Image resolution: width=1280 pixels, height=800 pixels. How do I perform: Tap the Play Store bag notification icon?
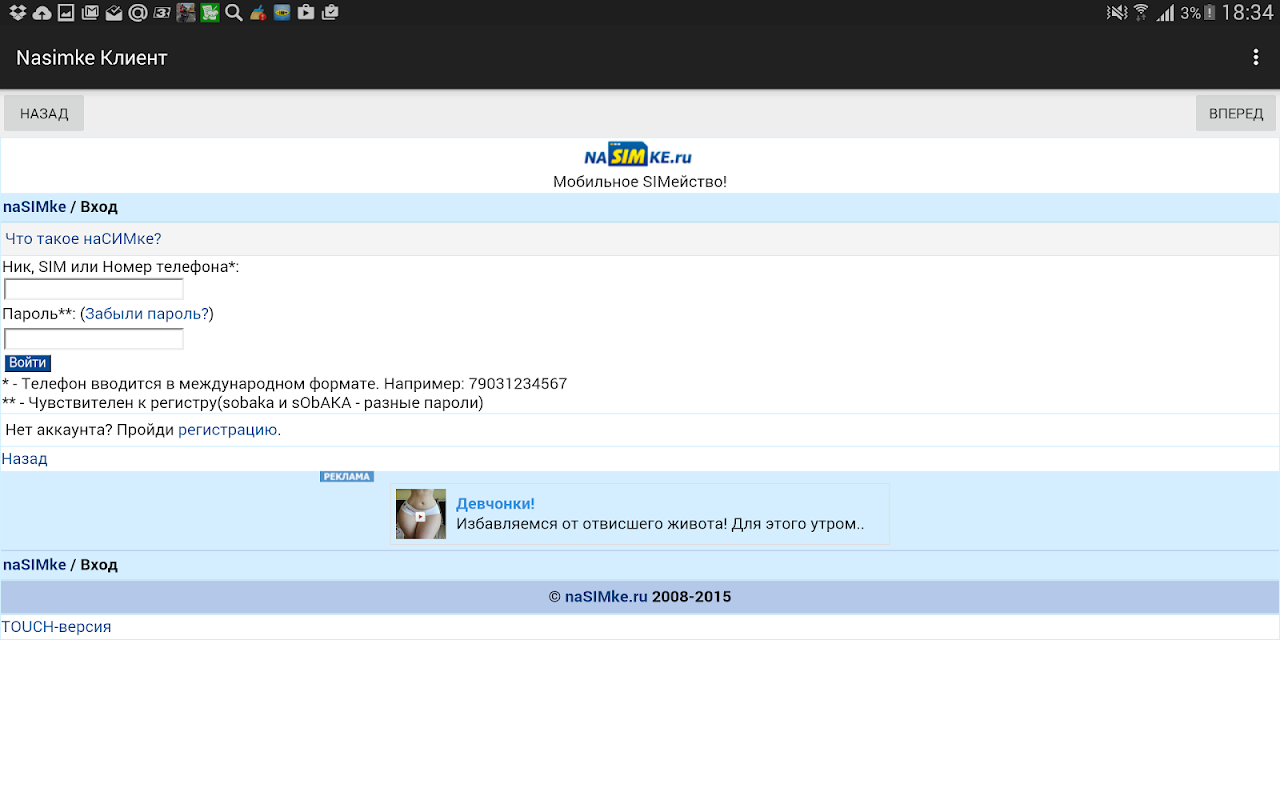click(x=306, y=13)
